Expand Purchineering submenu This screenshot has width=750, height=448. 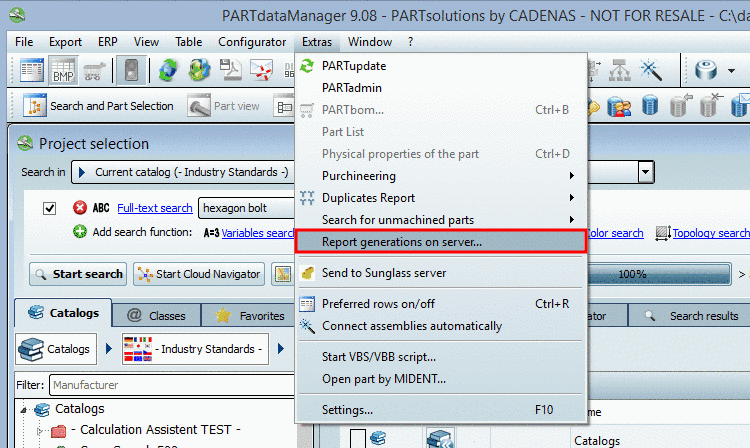pyautogui.click(x=441, y=175)
